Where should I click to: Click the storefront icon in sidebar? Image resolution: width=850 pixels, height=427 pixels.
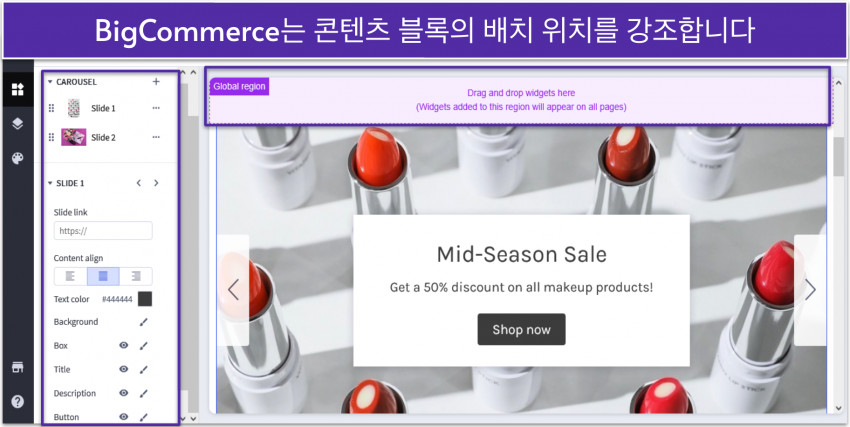tap(17, 367)
